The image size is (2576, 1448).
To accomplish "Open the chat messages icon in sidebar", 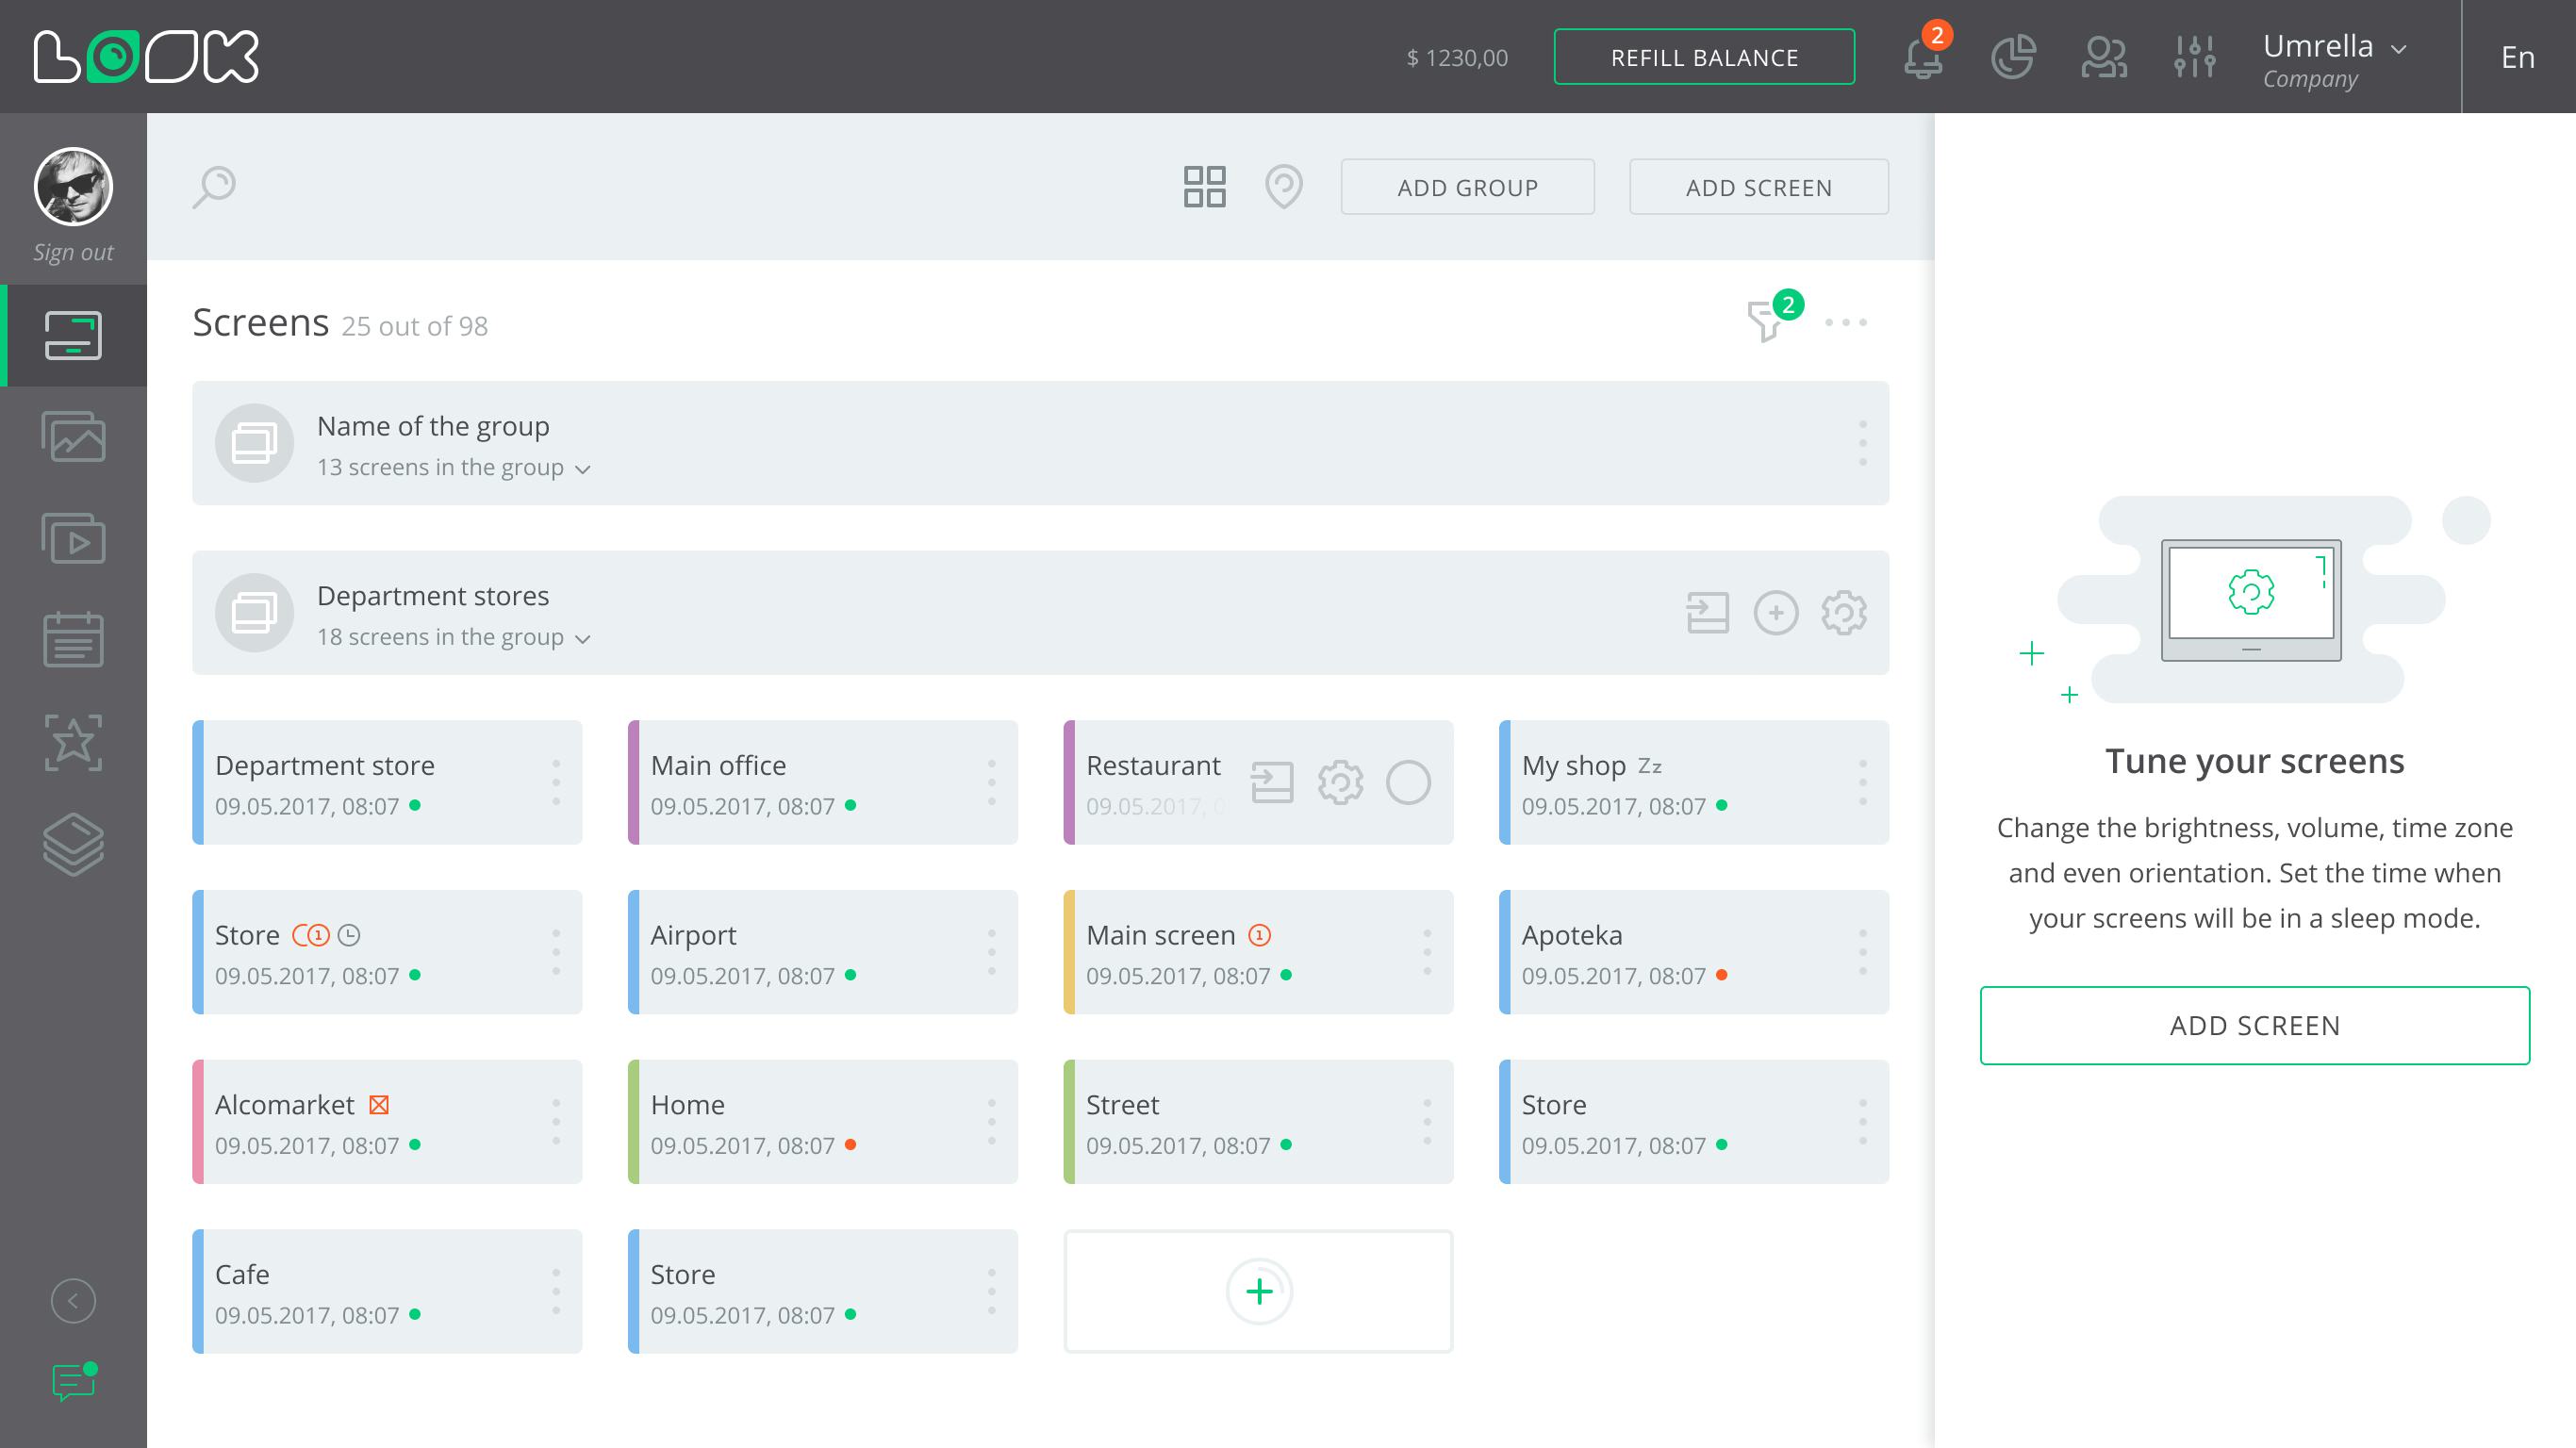I will coord(73,1382).
